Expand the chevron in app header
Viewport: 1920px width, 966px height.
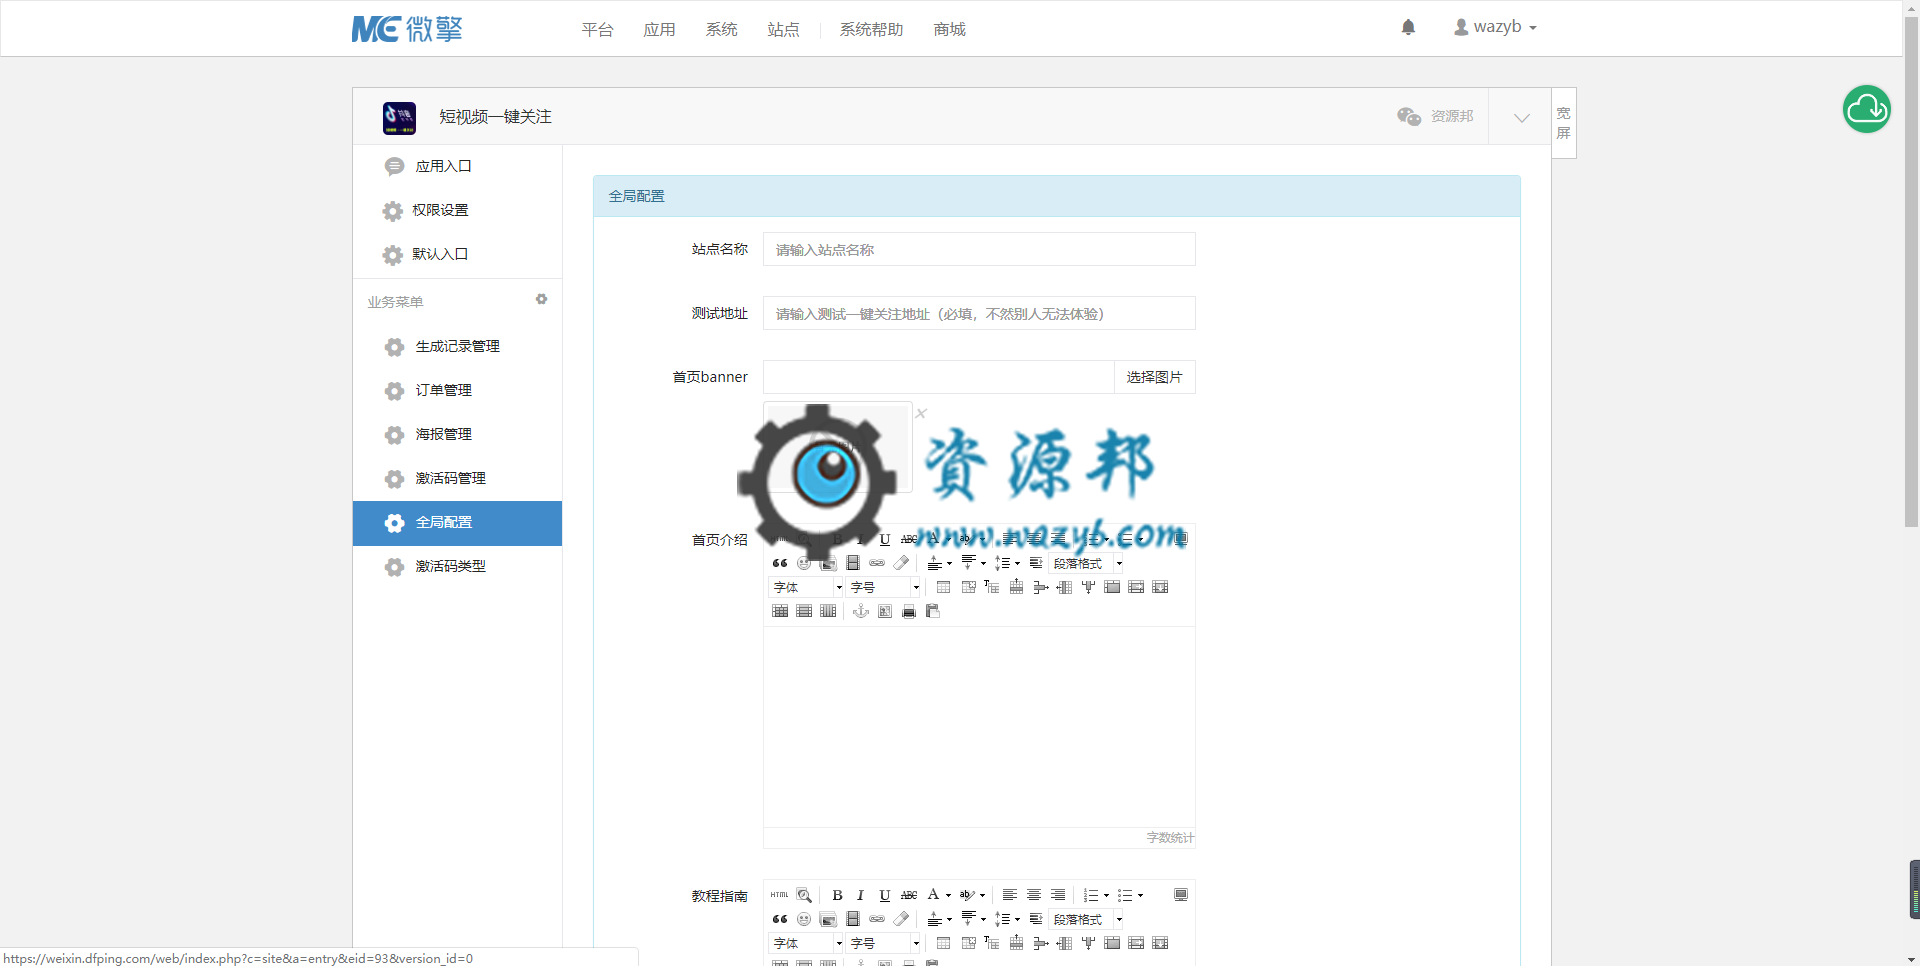pyautogui.click(x=1521, y=117)
